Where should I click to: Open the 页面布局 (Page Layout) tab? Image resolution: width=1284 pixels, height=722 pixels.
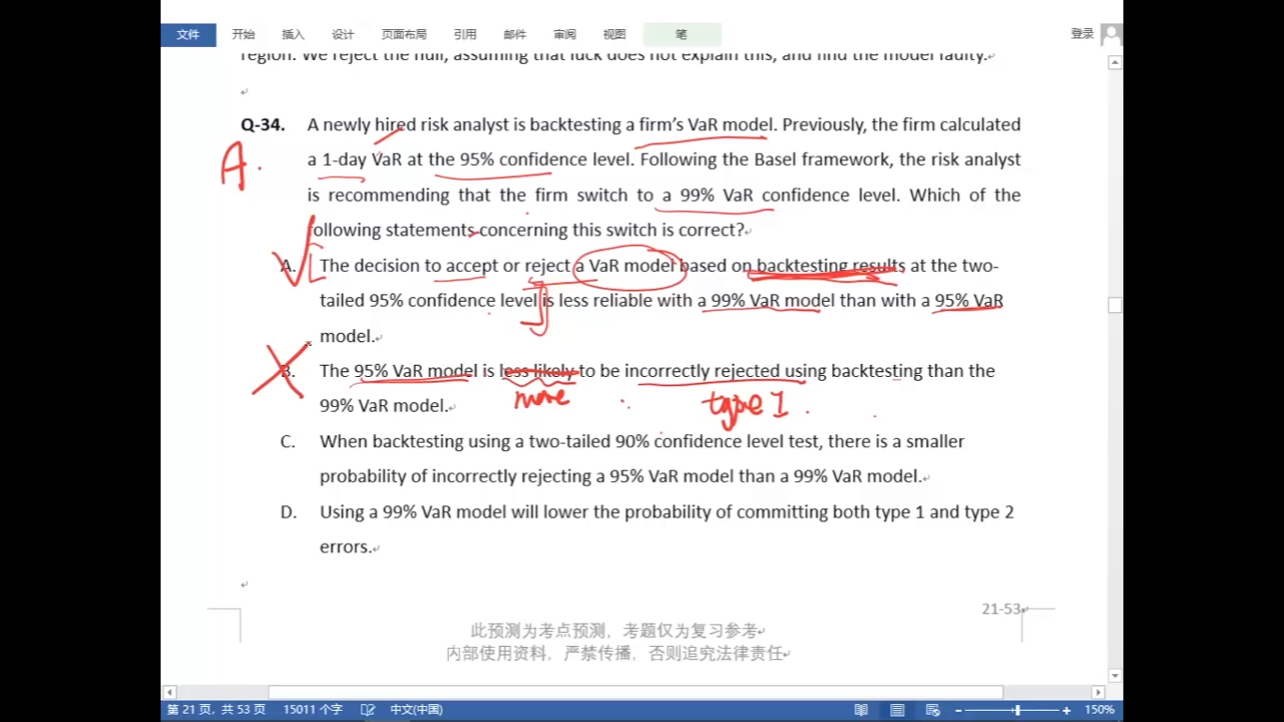click(x=403, y=35)
